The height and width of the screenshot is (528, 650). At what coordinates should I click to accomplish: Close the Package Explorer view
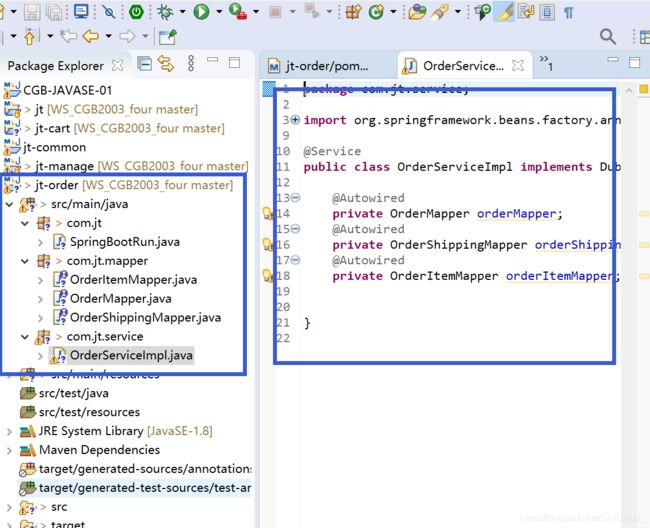pos(118,65)
